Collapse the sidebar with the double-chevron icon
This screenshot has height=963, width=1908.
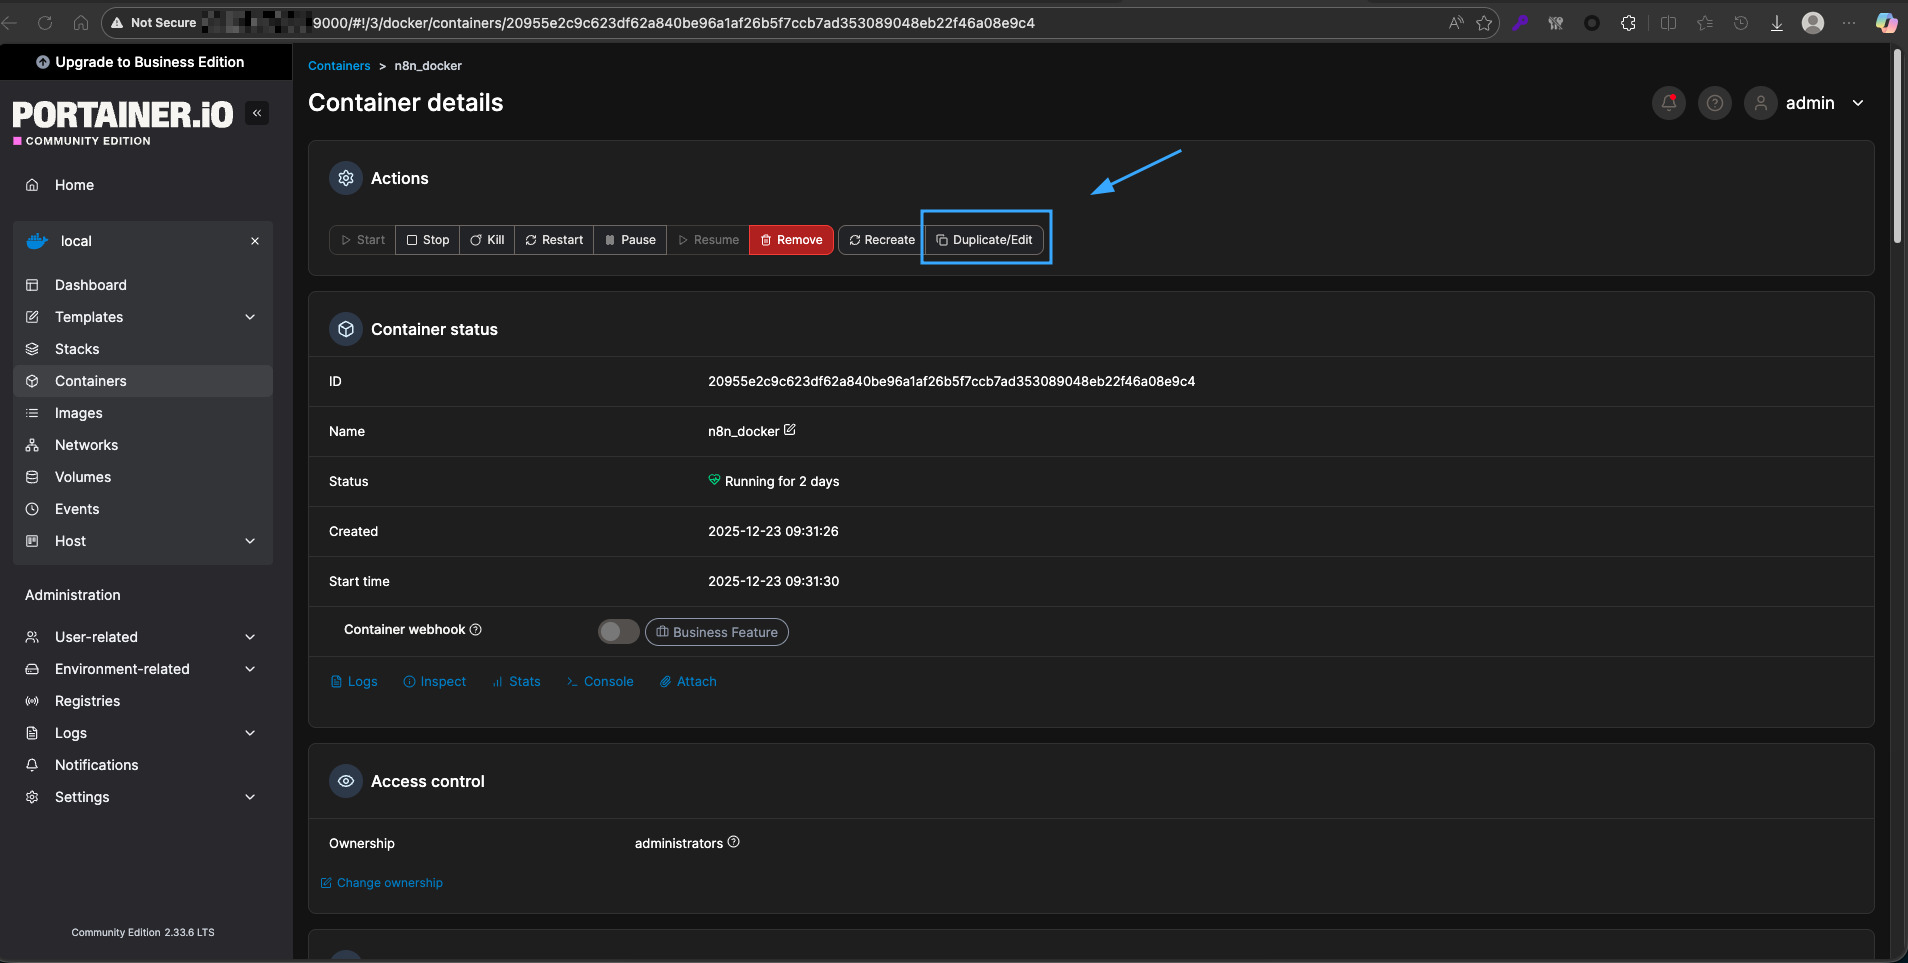257,113
